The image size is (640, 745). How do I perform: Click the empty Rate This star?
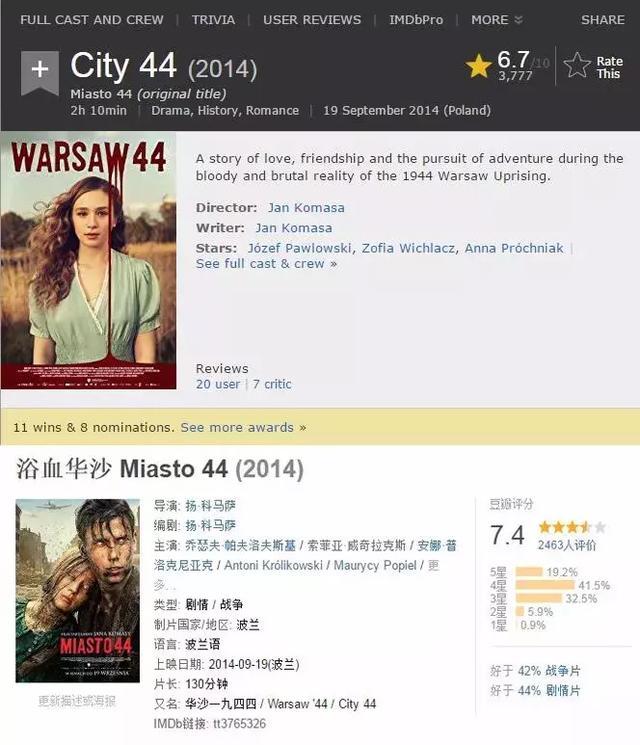tap(577, 65)
